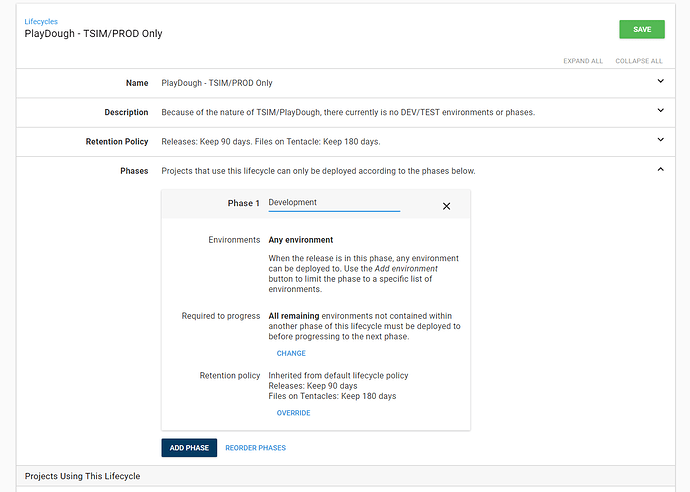Viewport: 690px width, 492px height.
Task: Collapse the Phases section chevron
Action: 660,170
